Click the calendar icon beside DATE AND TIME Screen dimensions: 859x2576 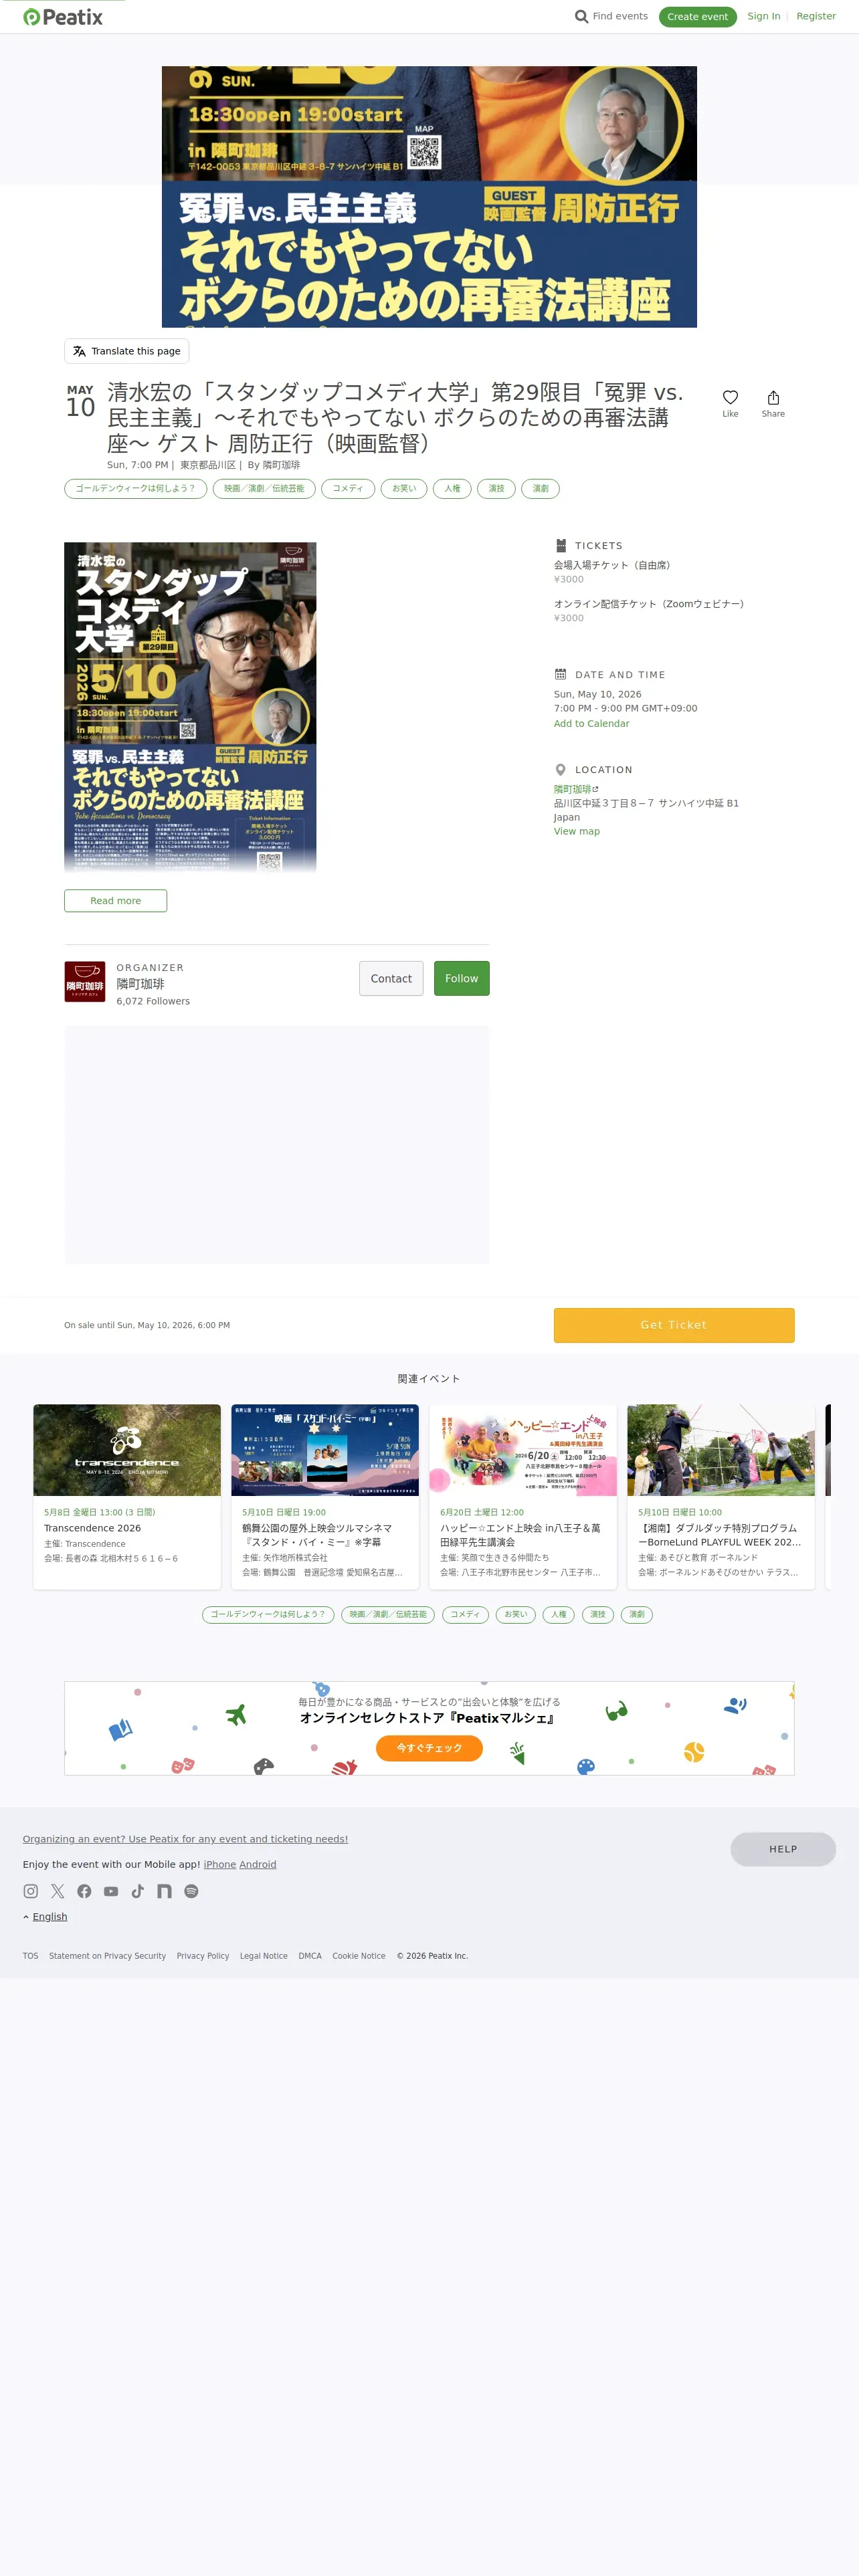(x=560, y=675)
